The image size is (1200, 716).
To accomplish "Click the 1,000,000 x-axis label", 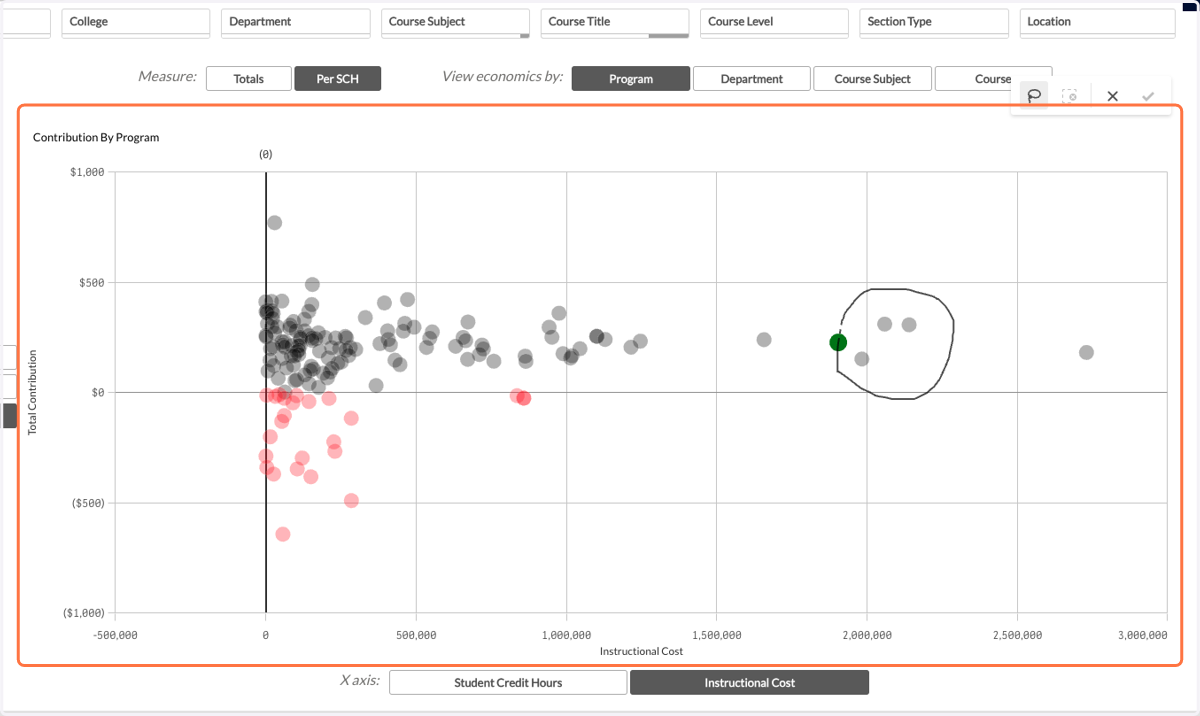I will 566,634.
